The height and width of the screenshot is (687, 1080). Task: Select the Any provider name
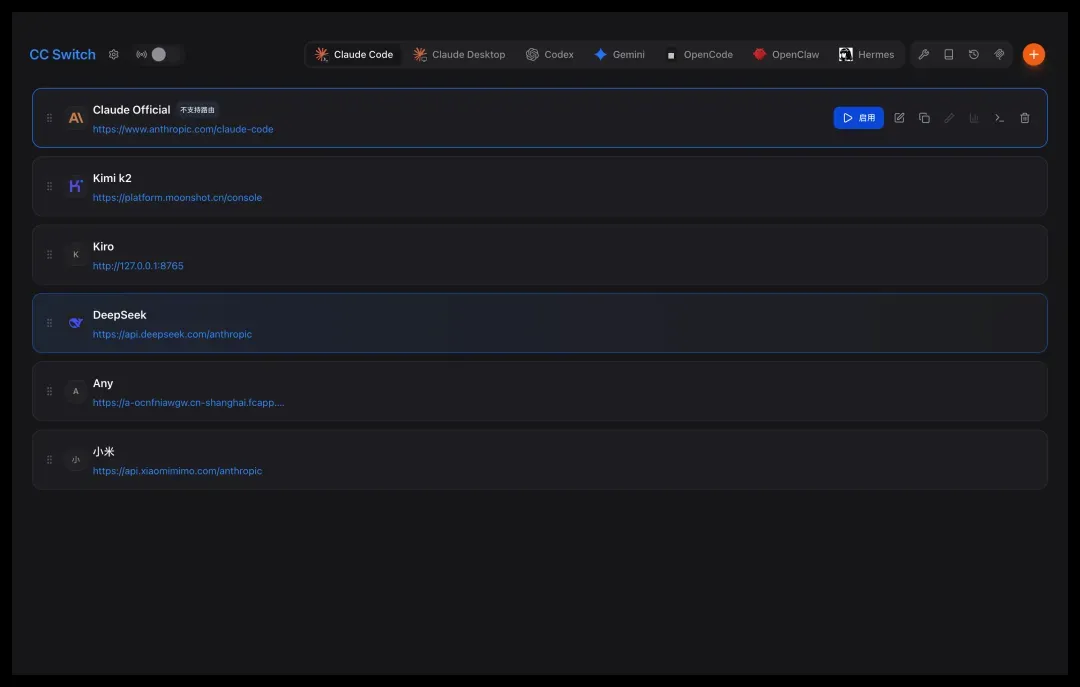point(103,382)
